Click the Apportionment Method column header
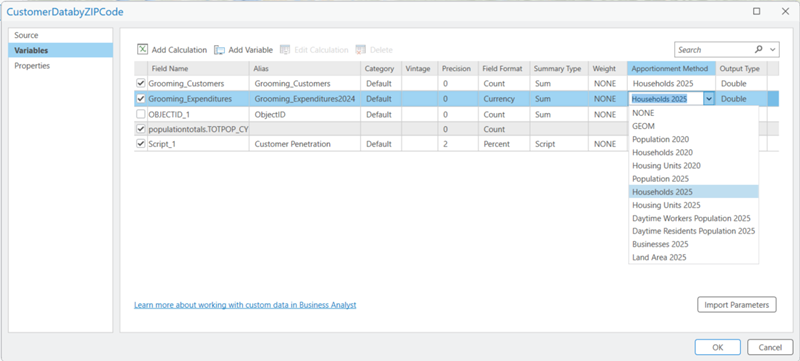Screen dimensions: 800x361 (x=671, y=68)
